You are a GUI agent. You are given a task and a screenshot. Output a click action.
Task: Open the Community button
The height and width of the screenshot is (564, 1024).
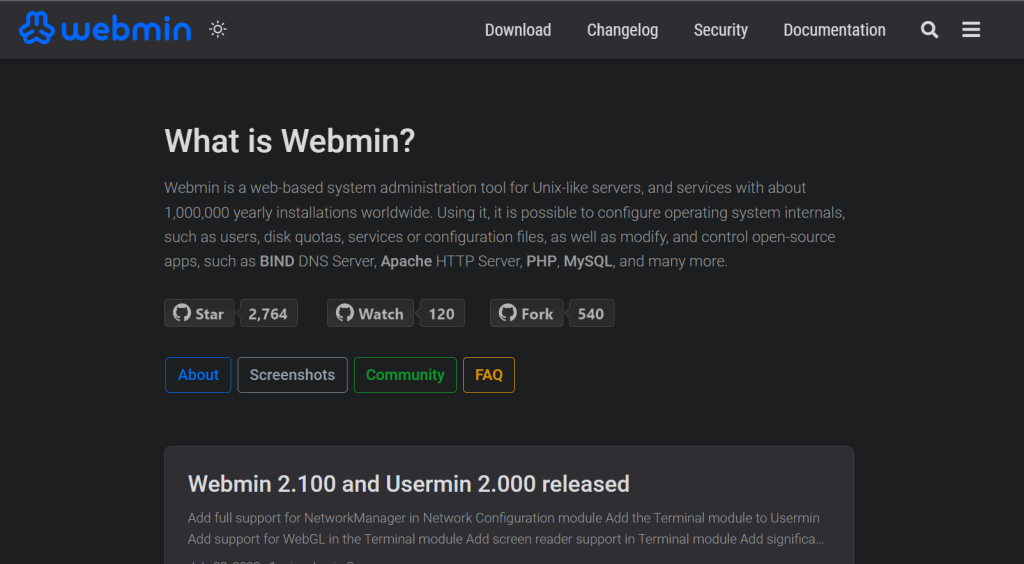pos(405,375)
